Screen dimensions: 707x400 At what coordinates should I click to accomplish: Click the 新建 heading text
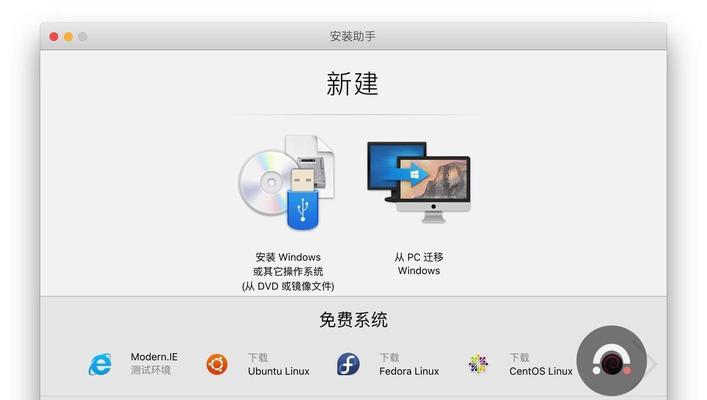352,84
